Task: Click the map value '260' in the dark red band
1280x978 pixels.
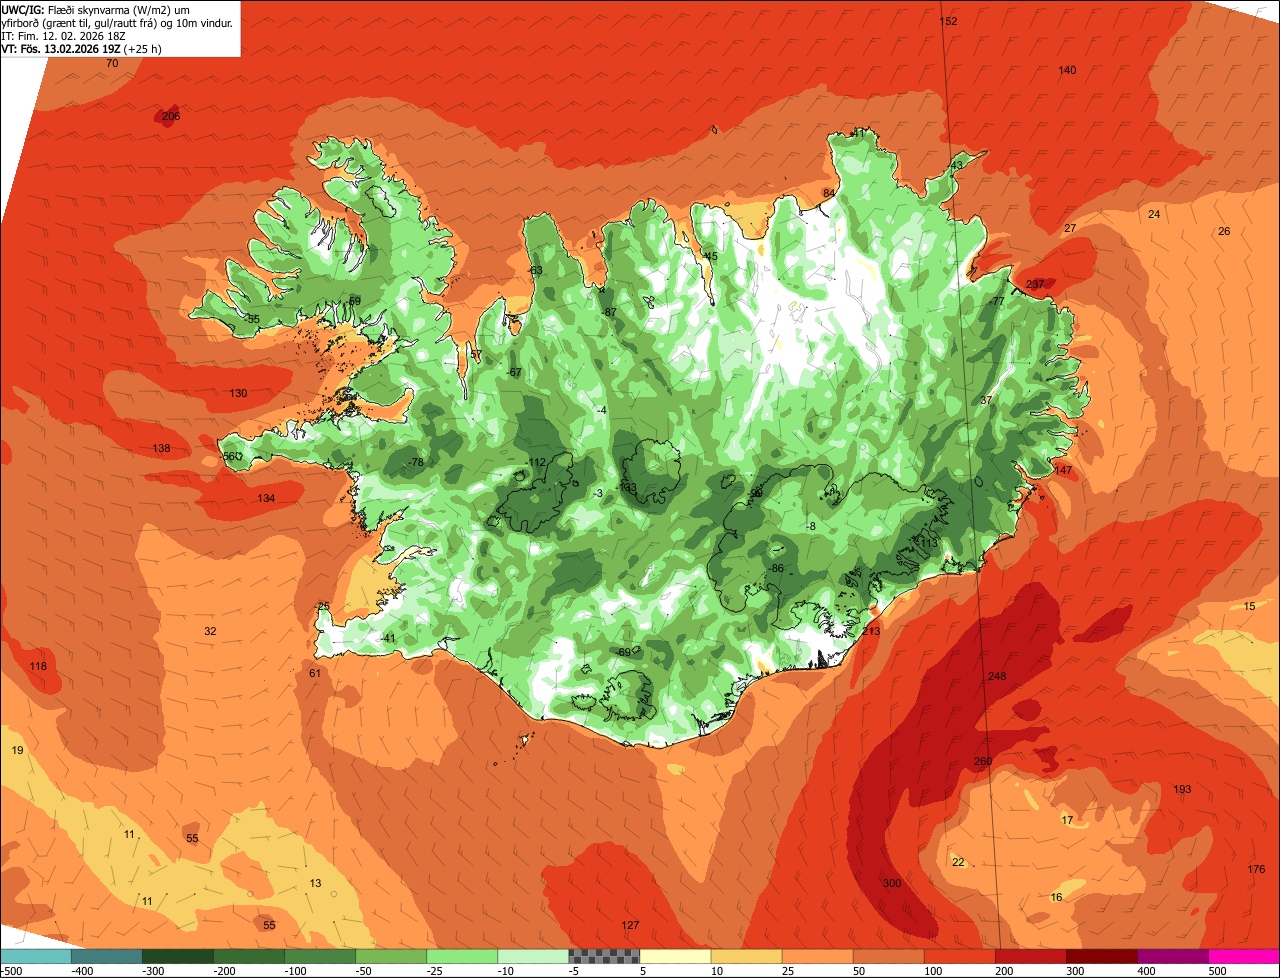Action: (x=983, y=762)
